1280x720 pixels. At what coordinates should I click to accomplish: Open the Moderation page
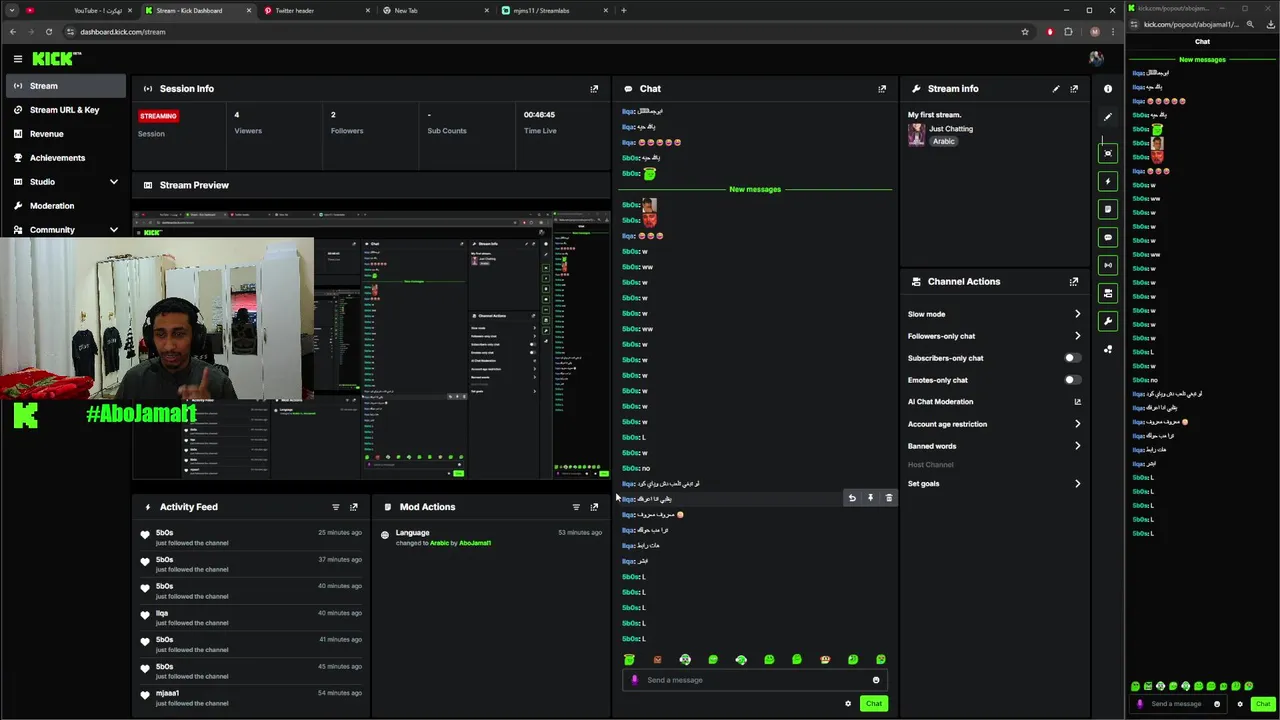(x=66, y=206)
